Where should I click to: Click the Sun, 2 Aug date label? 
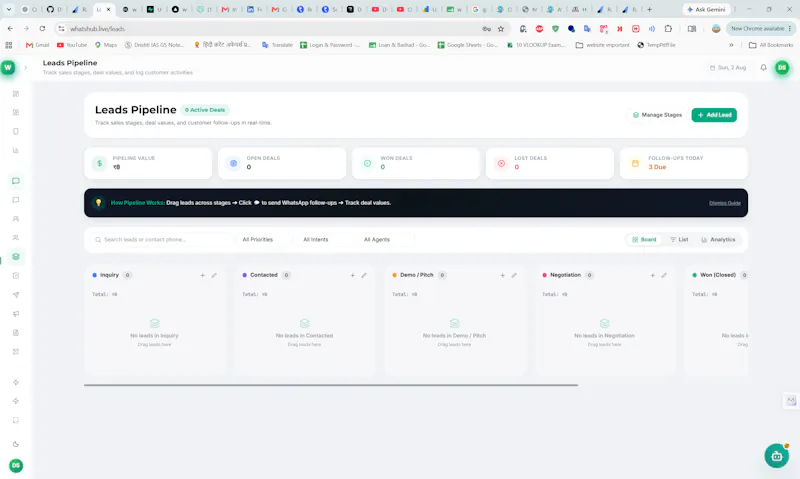(x=728, y=67)
